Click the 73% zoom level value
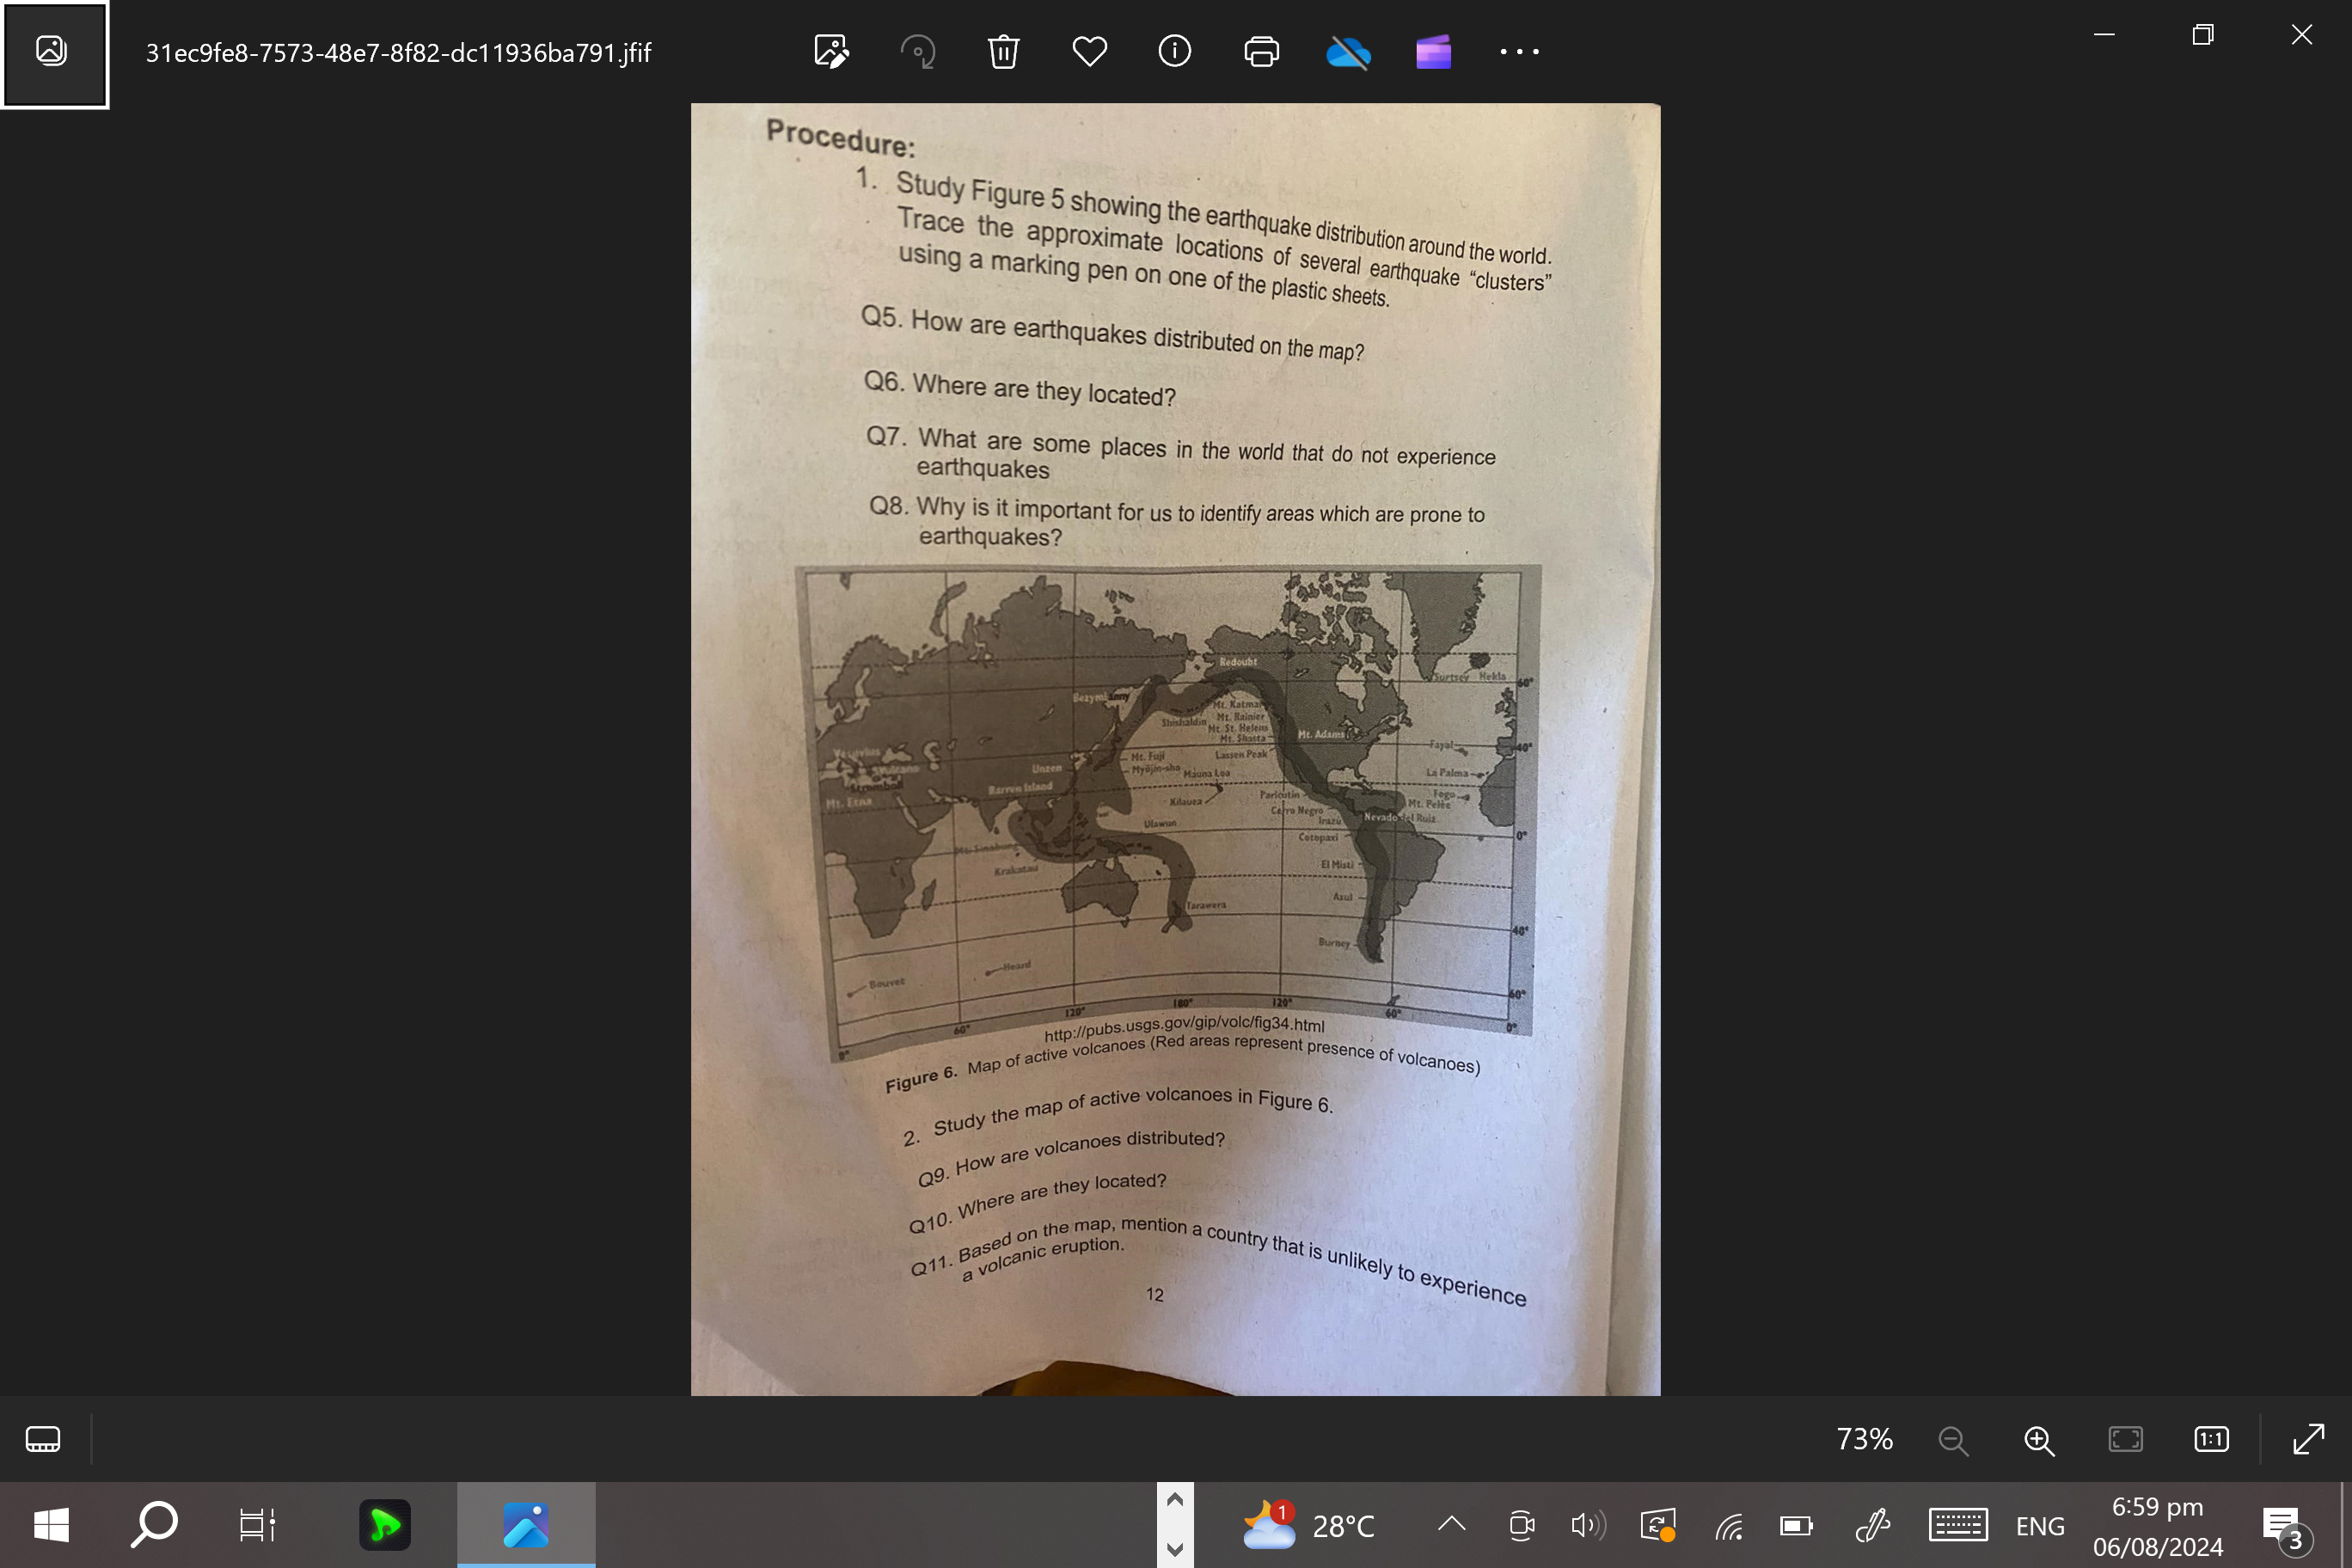 click(x=1864, y=1439)
